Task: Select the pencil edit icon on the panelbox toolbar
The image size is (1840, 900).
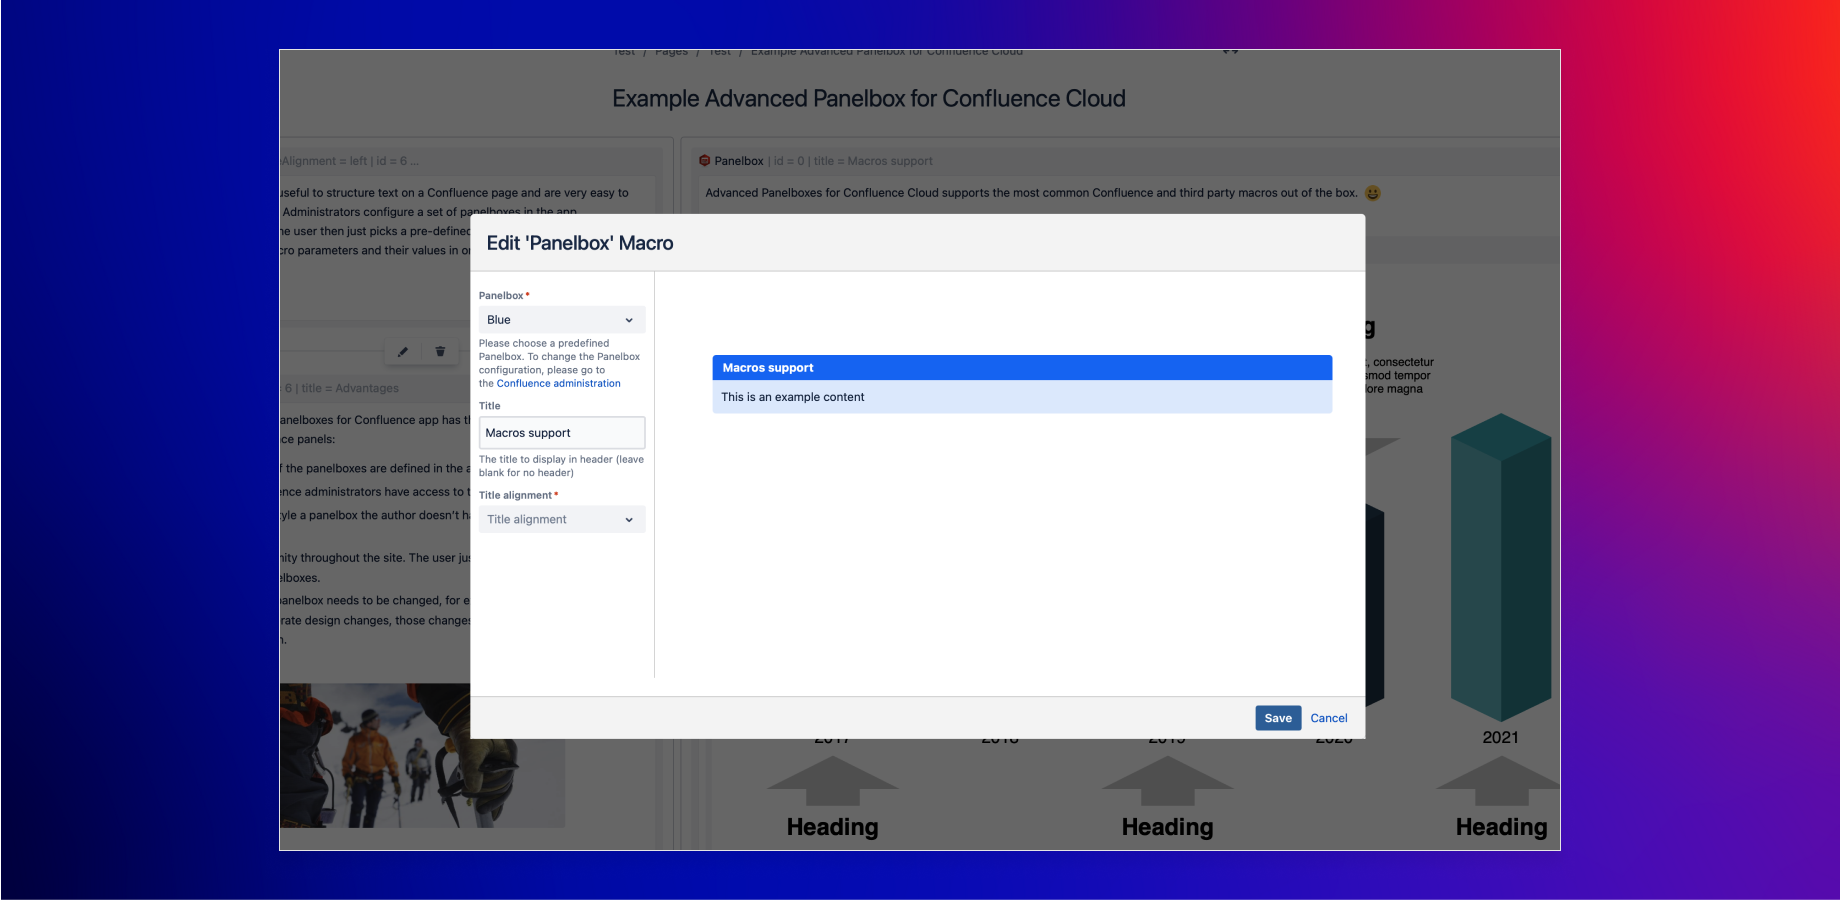Action: coord(403,352)
